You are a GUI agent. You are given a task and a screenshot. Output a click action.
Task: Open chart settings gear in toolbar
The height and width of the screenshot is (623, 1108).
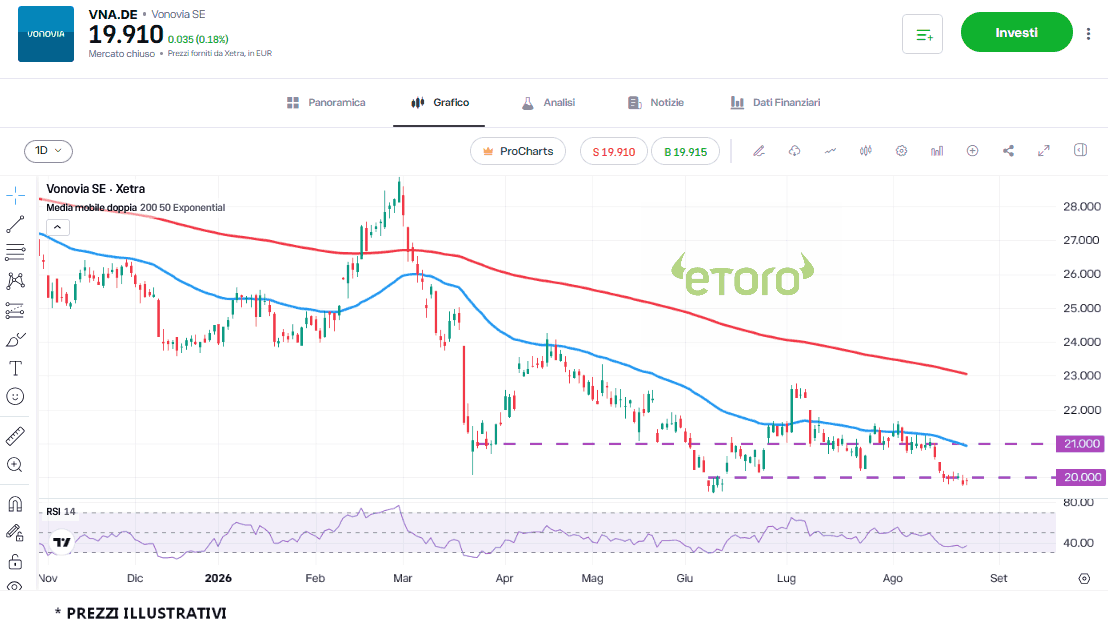click(901, 150)
